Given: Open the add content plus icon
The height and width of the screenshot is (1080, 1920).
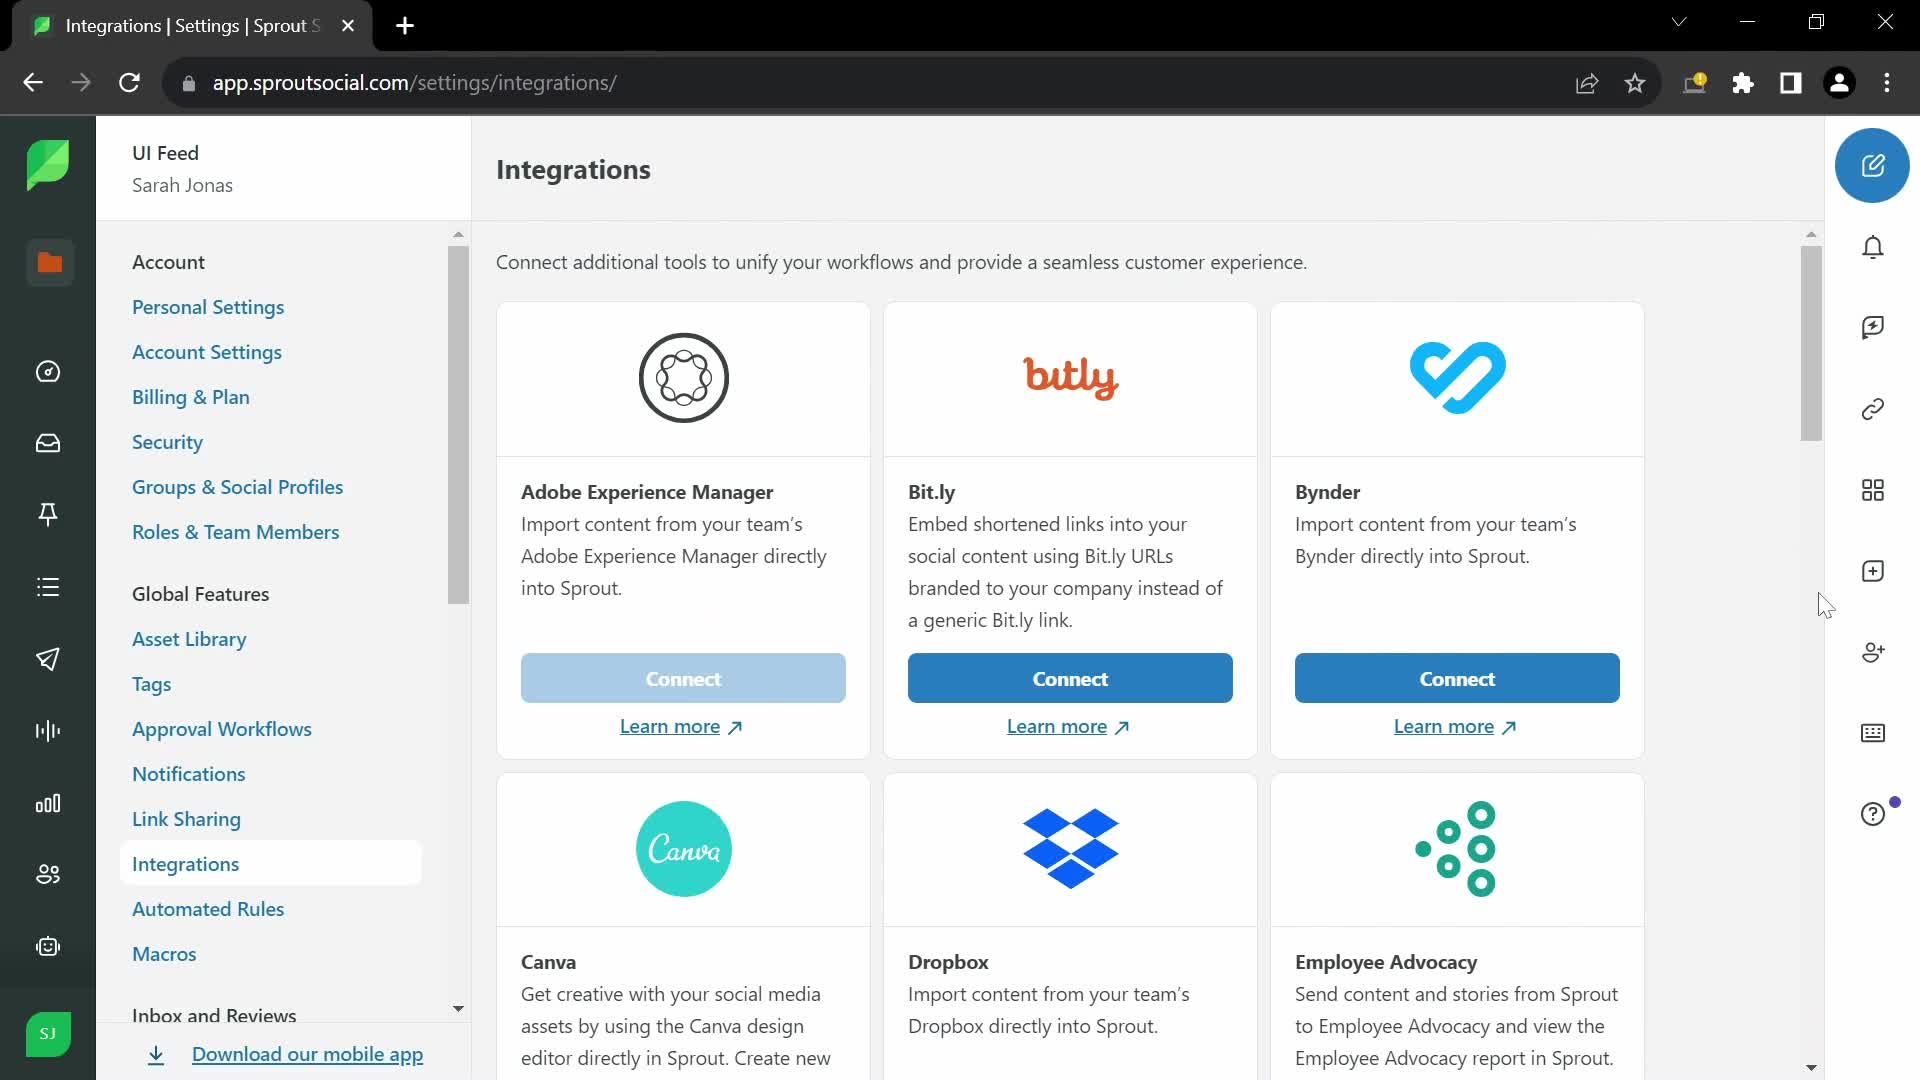Looking at the screenshot, I should pyautogui.click(x=1874, y=571).
